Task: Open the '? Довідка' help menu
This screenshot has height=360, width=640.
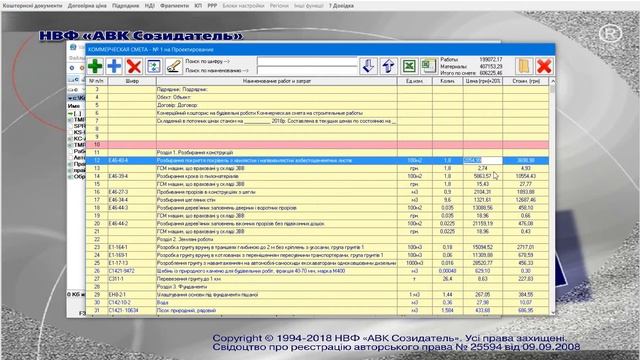Action: (x=341, y=6)
